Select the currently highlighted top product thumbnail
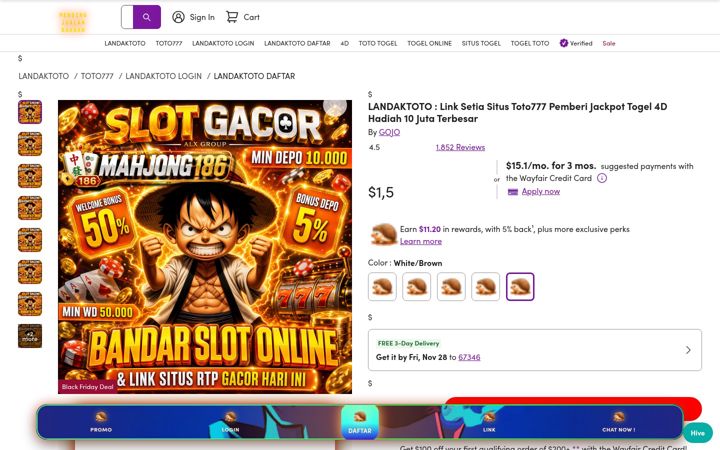This screenshot has height=450, width=720. [30, 112]
